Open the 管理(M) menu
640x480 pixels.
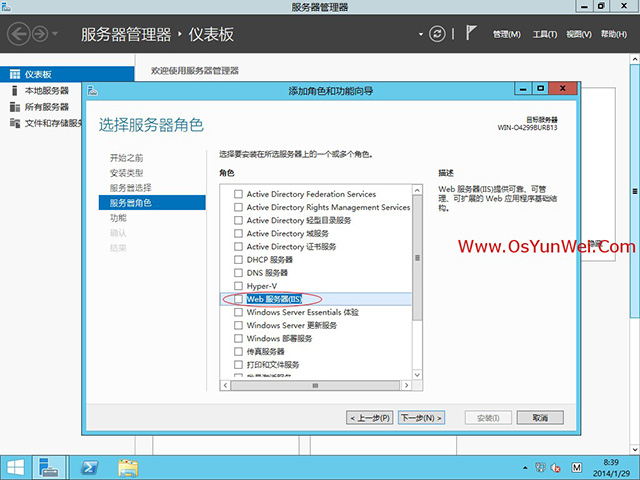point(507,34)
